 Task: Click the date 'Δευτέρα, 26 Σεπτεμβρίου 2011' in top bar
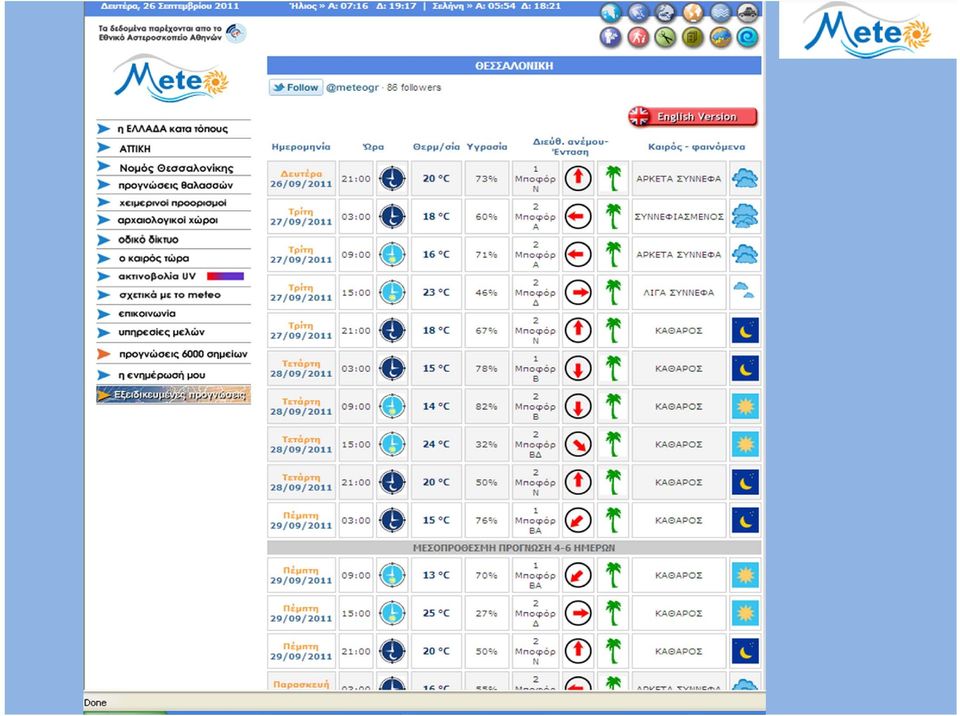pos(170,6)
